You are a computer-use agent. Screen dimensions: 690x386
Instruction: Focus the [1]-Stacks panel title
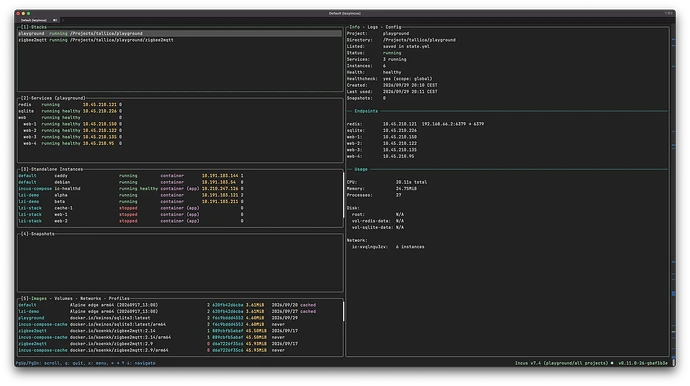point(33,27)
